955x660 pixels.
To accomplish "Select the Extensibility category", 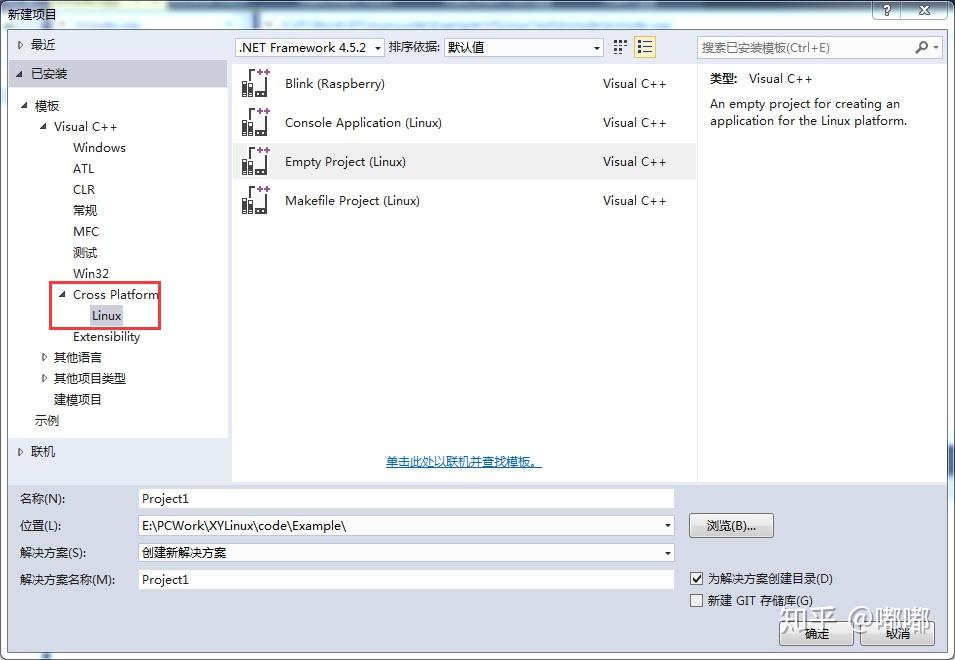I will coord(106,336).
